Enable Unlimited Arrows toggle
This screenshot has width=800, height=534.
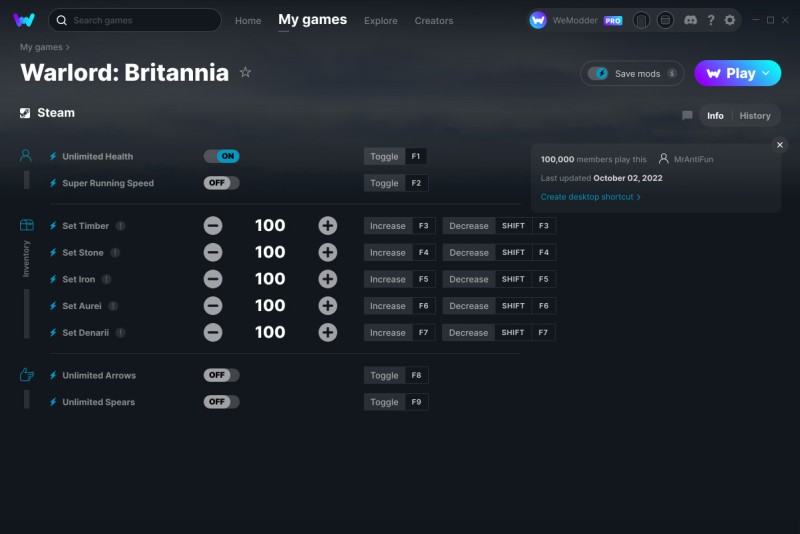pos(221,375)
